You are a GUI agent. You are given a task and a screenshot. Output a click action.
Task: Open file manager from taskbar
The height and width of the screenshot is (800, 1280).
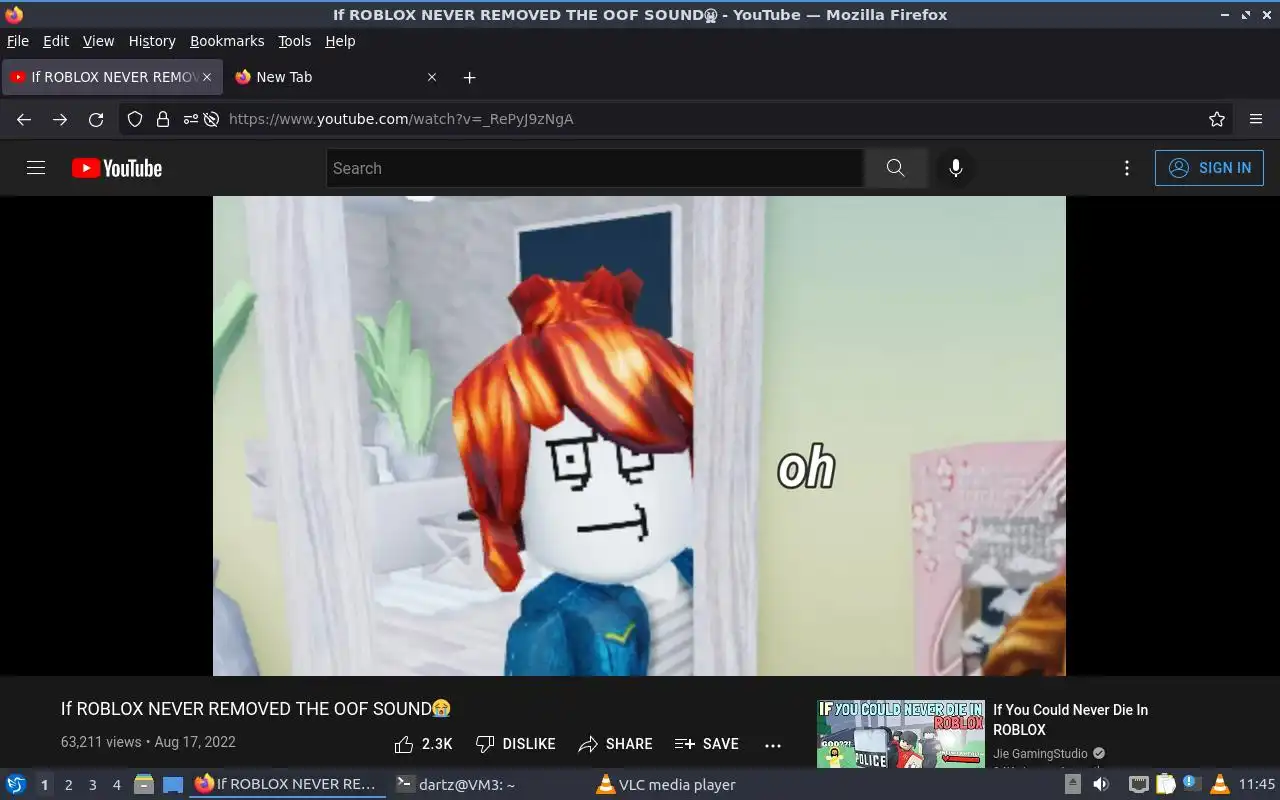(143, 784)
